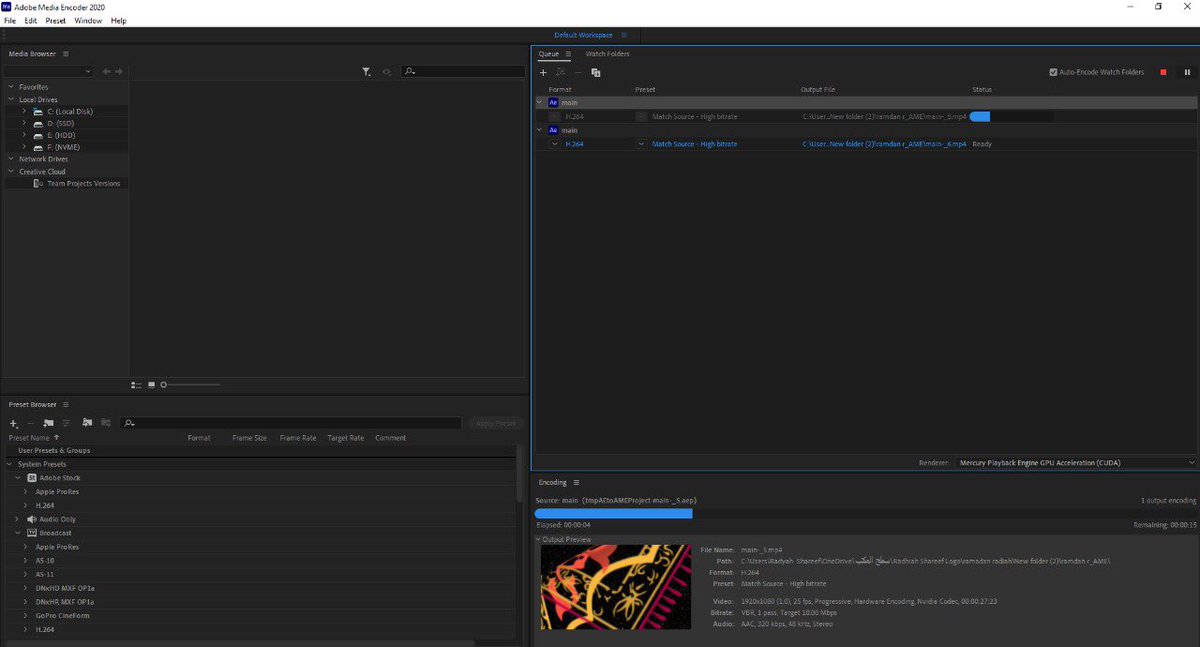Image resolution: width=1200 pixels, height=647 pixels.
Task: Click the Add Source plus icon in Queue
Action: [x=543, y=72]
